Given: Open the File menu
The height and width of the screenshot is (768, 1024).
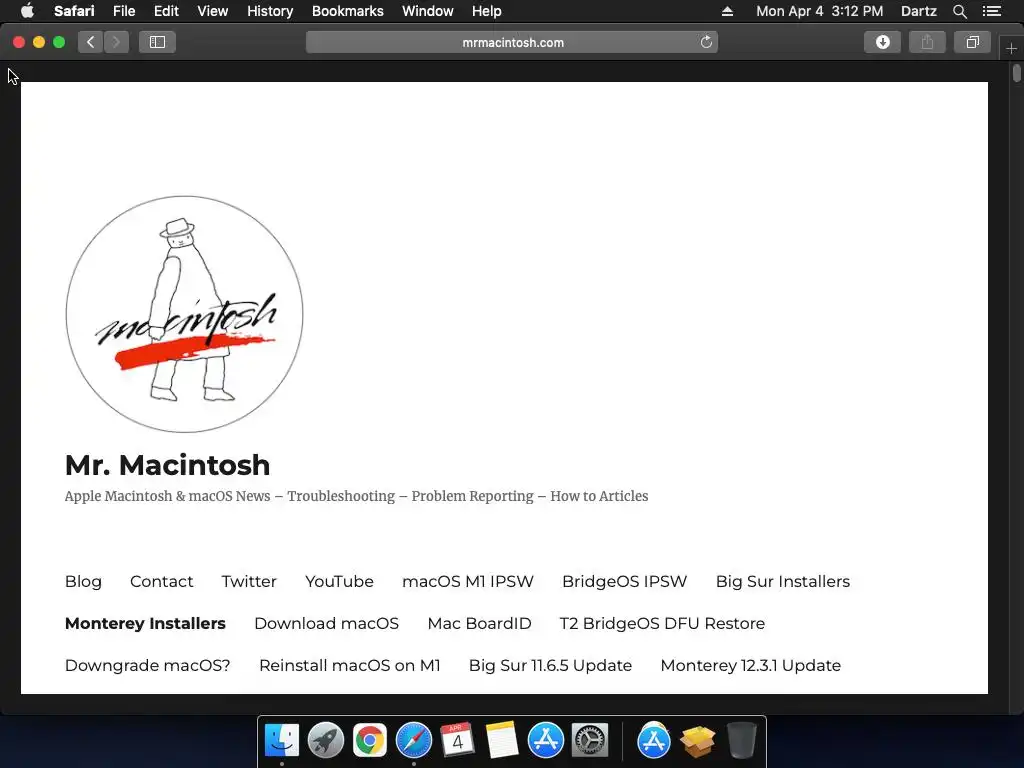Looking at the screenshot, I should click(x=124, y=11).
